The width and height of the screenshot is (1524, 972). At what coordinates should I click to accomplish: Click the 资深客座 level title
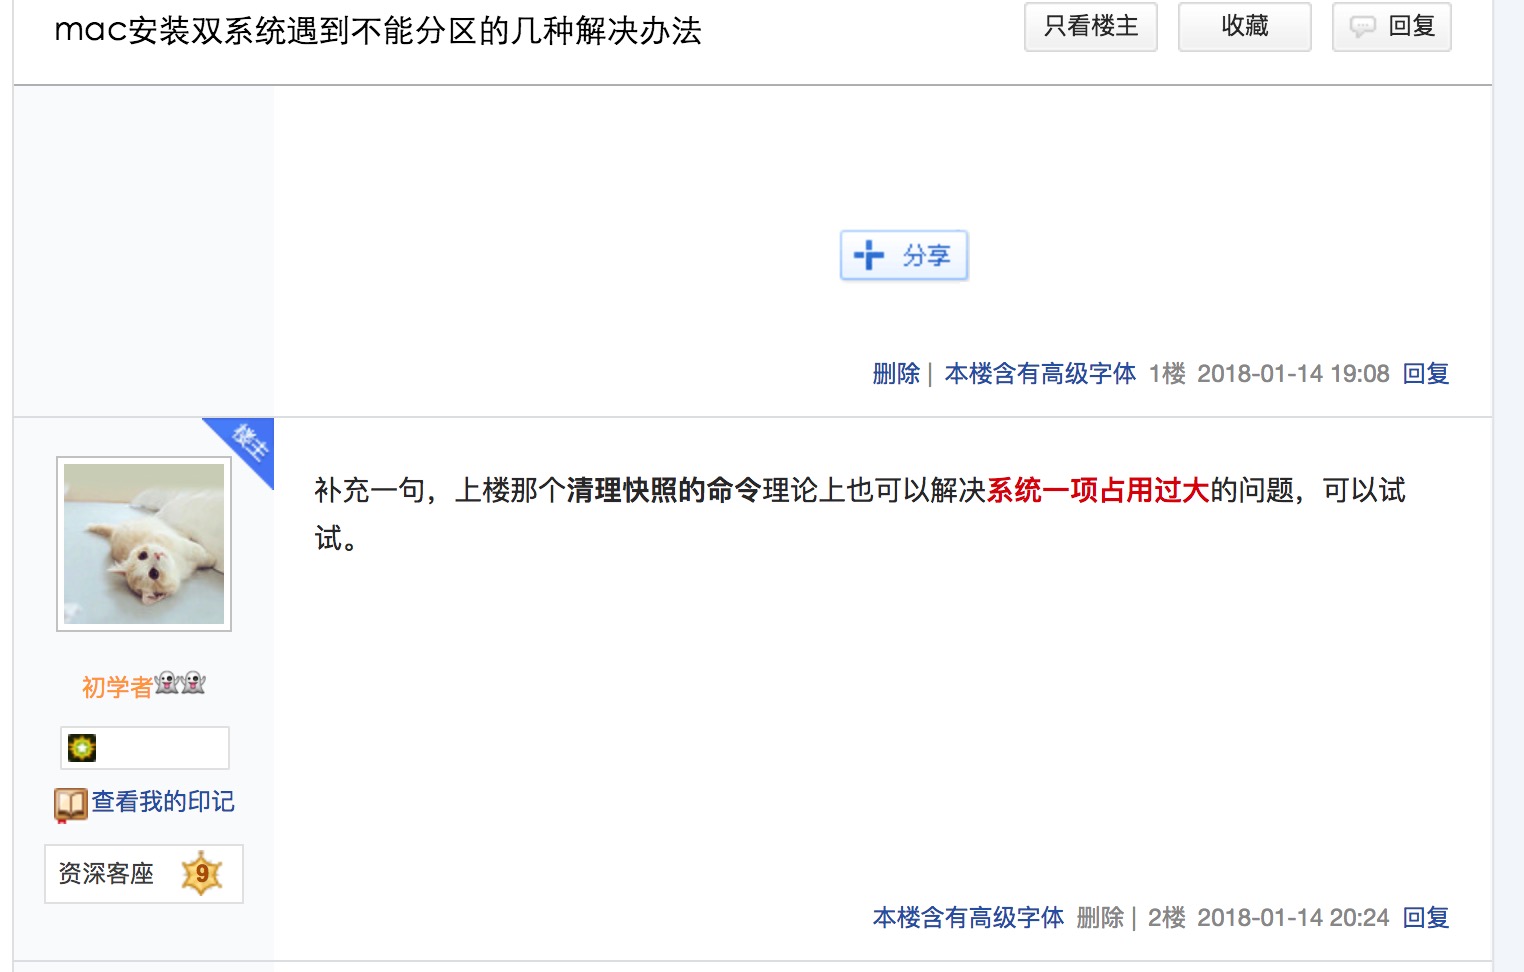(x=106, y=874)
